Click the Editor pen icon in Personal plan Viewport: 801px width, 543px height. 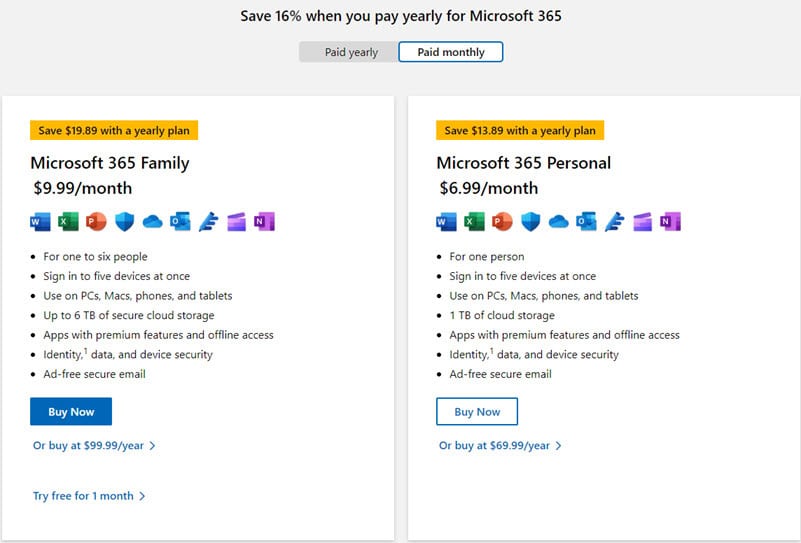pyautogui.click(x=615, y=222)
